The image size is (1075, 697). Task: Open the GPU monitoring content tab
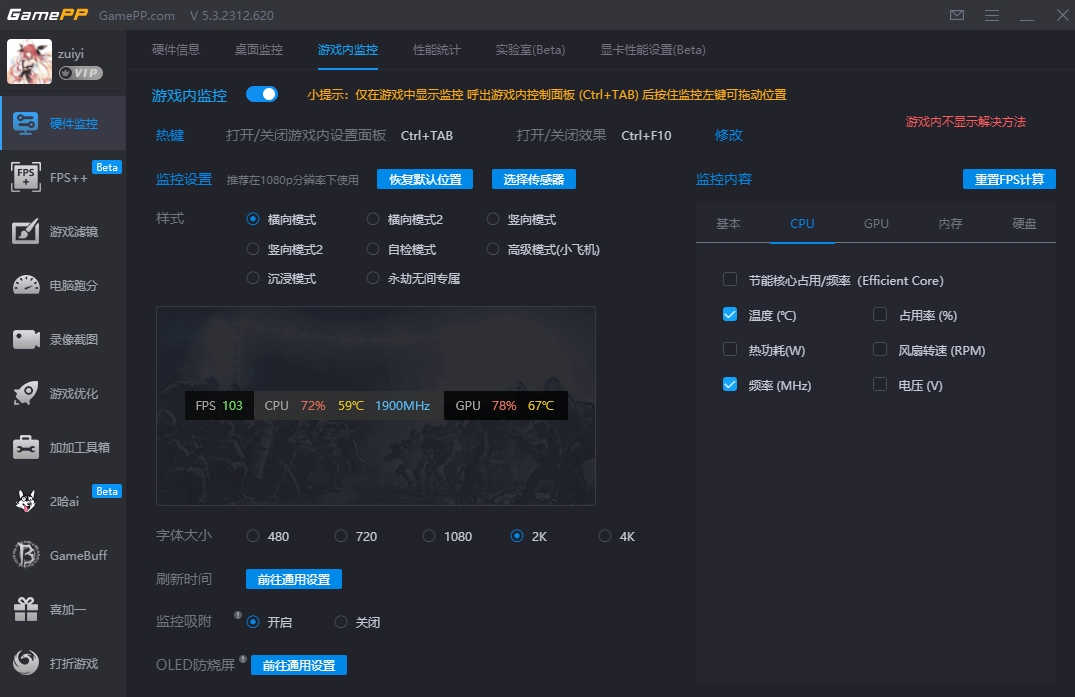[x=876, y=223]
